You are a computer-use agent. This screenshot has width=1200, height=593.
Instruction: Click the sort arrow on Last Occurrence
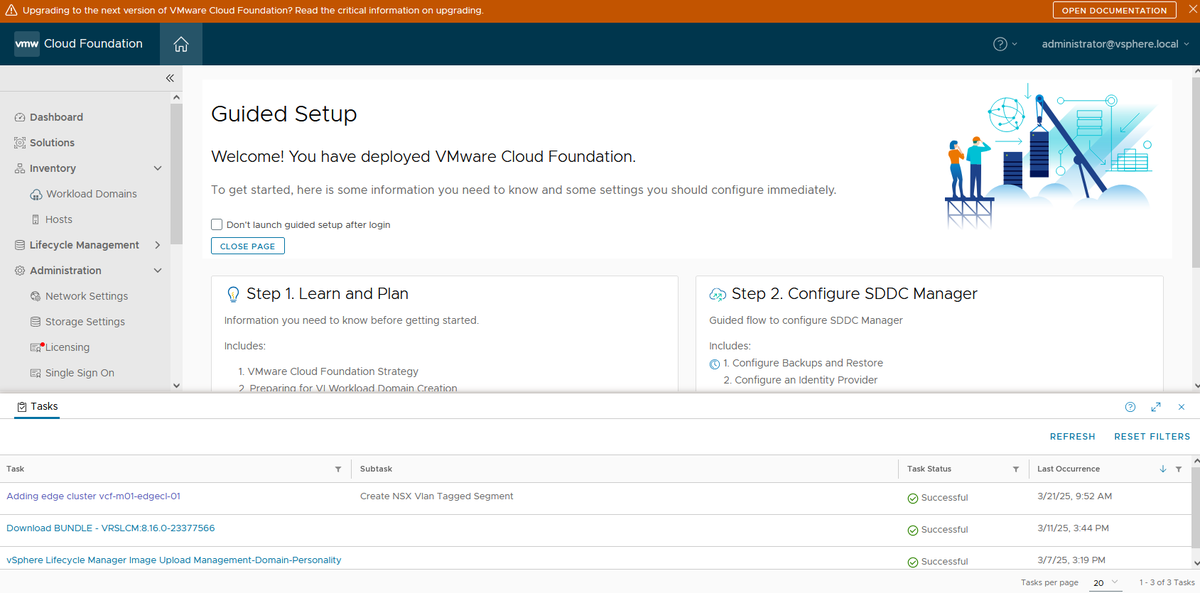1162,468
